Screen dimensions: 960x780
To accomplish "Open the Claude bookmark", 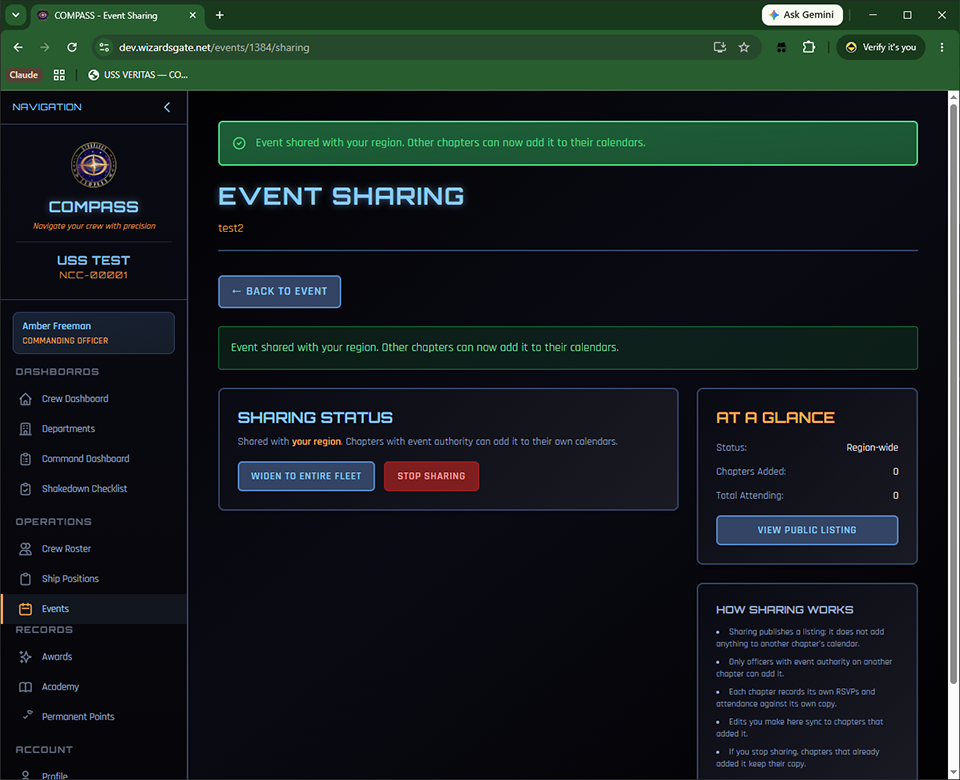I will (23, 75).
